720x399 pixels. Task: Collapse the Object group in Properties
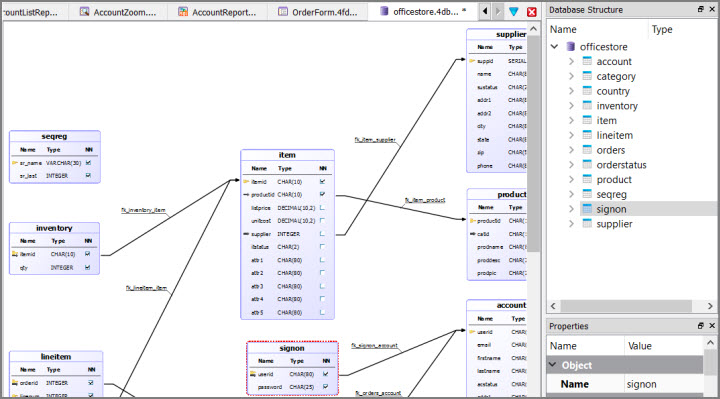(553, 365)
